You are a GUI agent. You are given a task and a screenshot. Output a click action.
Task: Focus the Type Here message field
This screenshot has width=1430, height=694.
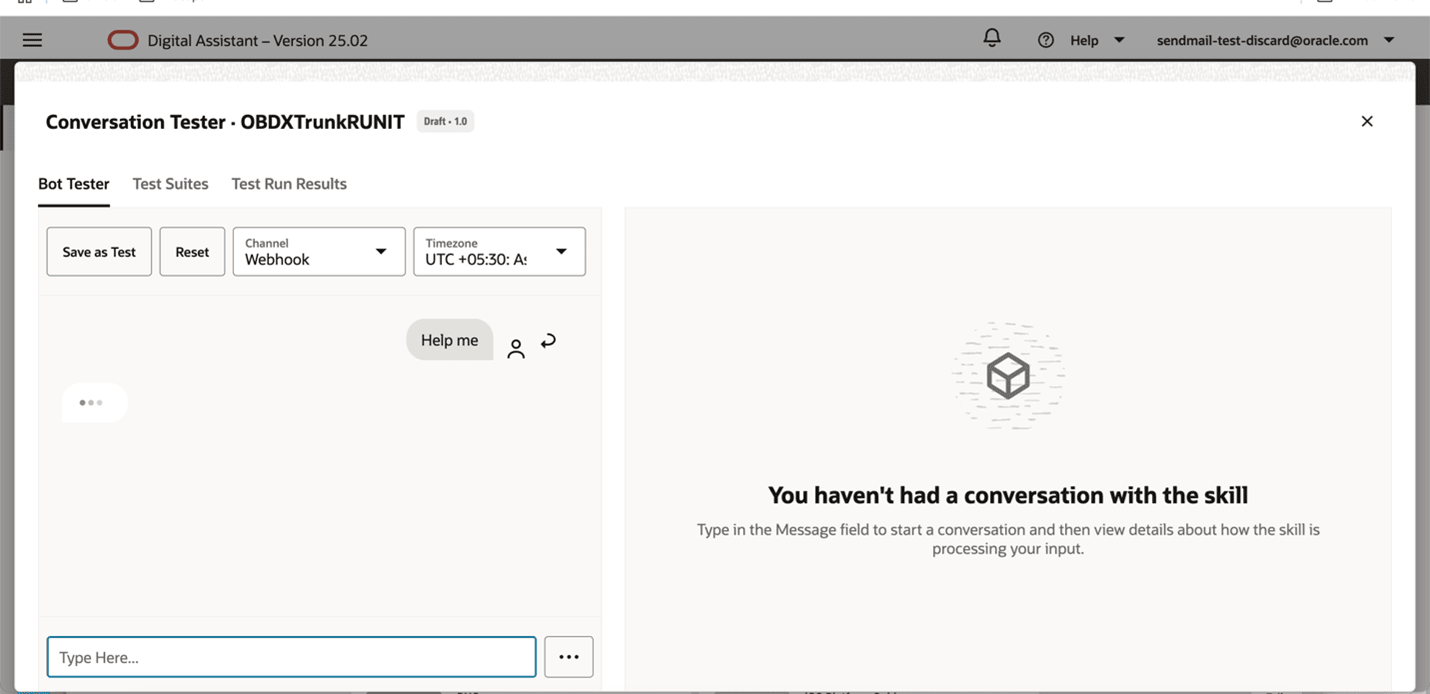(x=292, y=657)
